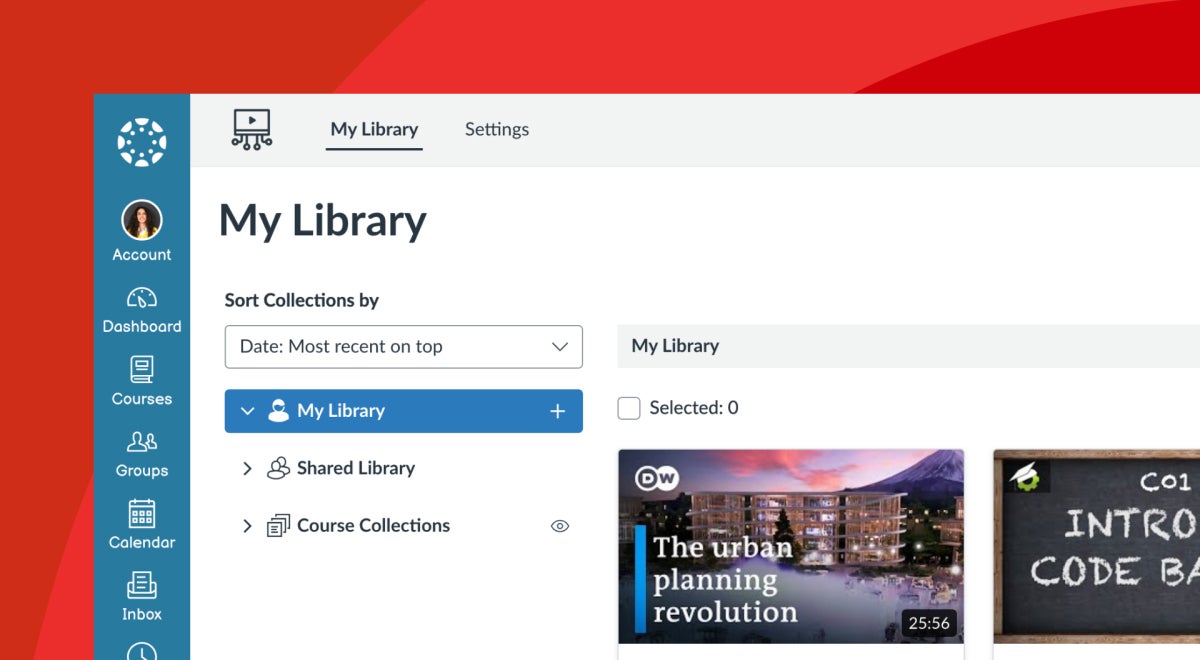Image resolution: width=1200 pixels, height=660 pixels.
Task: Click the Studio media logo icon
Action: tap(252, 130)
